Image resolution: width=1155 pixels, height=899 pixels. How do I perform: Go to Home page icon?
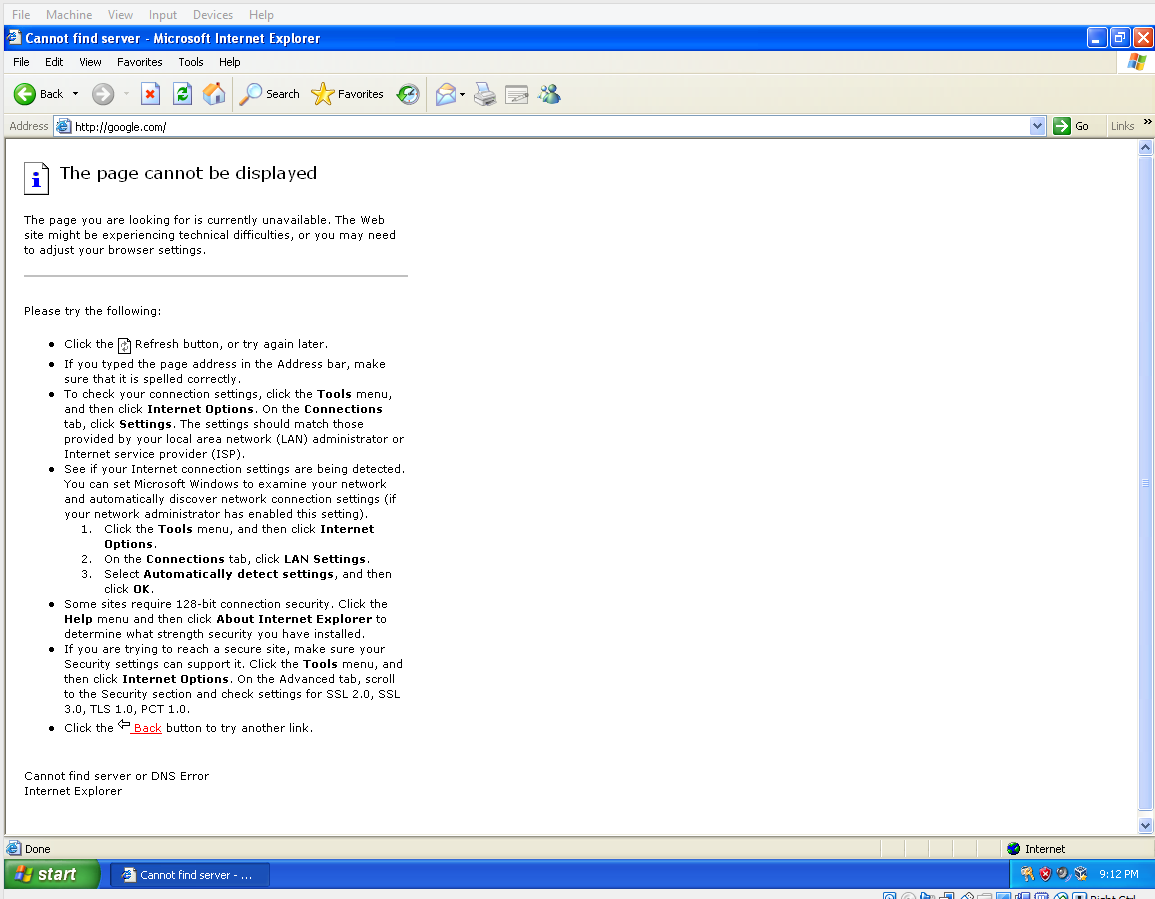pyautogui.click(x=214, y=94)
